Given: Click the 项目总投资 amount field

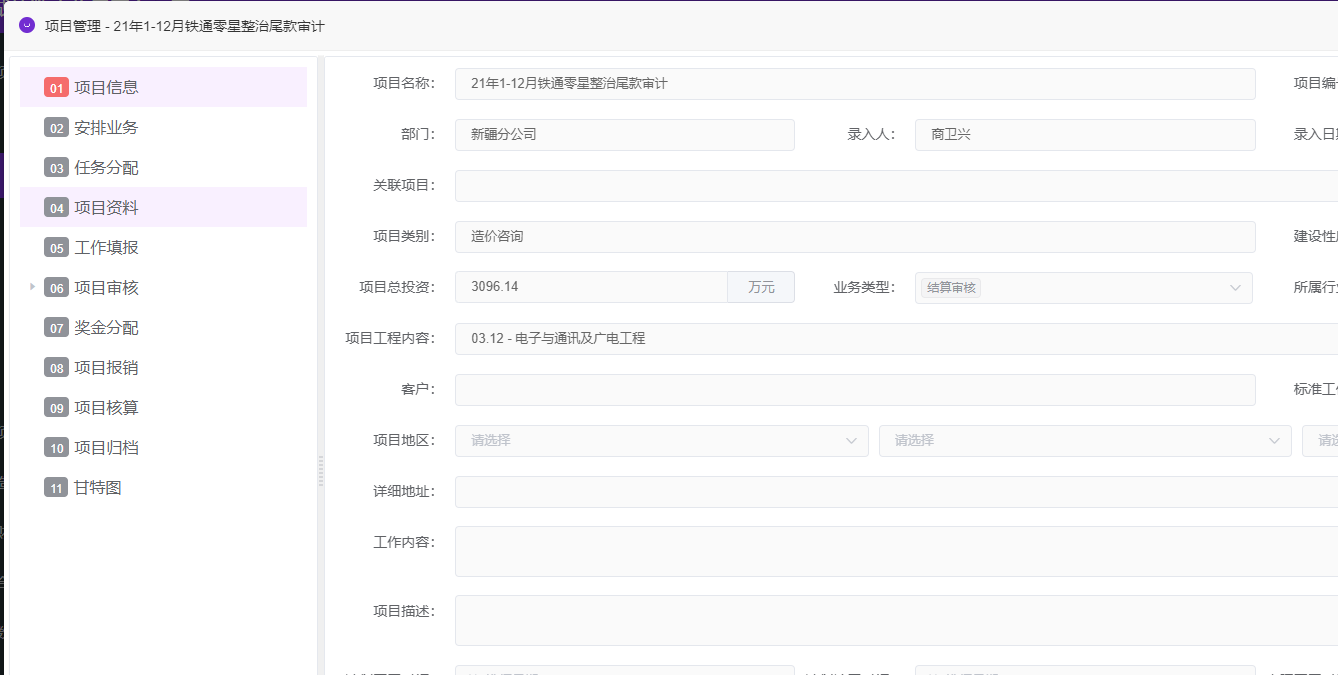Looking at the screenshot, I should [590, 287].
